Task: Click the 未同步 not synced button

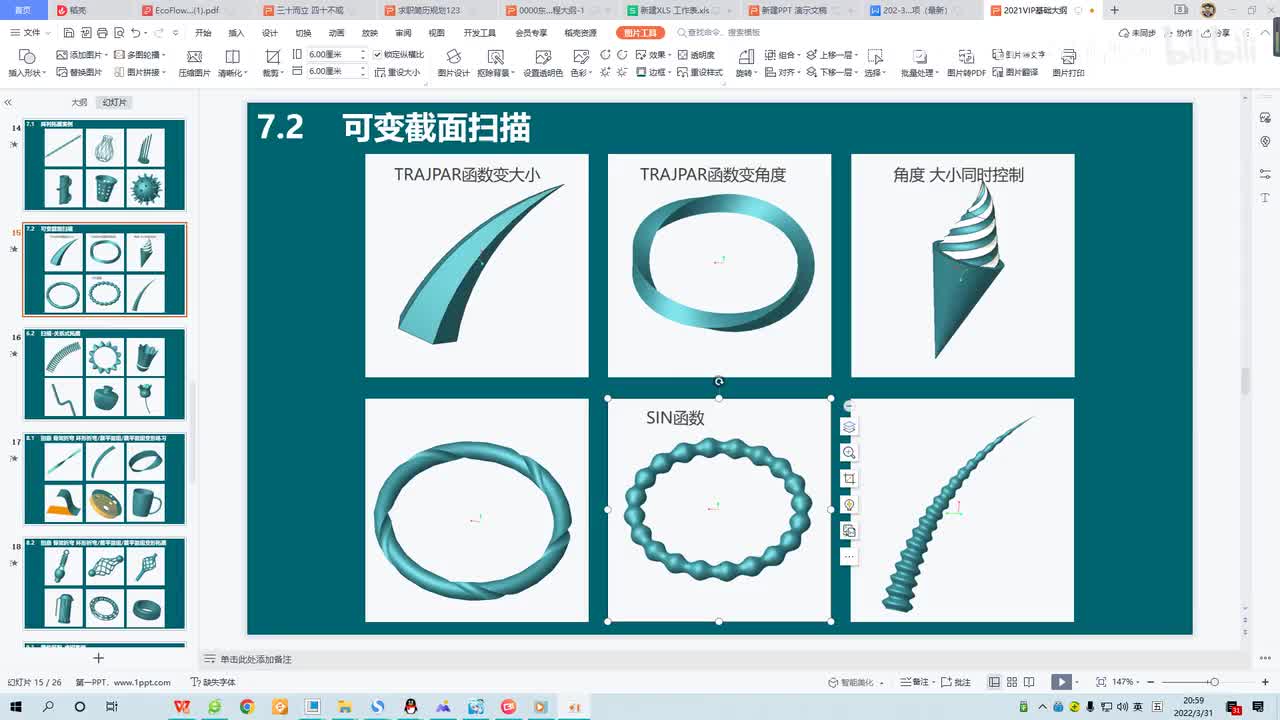Action: 1138,33
